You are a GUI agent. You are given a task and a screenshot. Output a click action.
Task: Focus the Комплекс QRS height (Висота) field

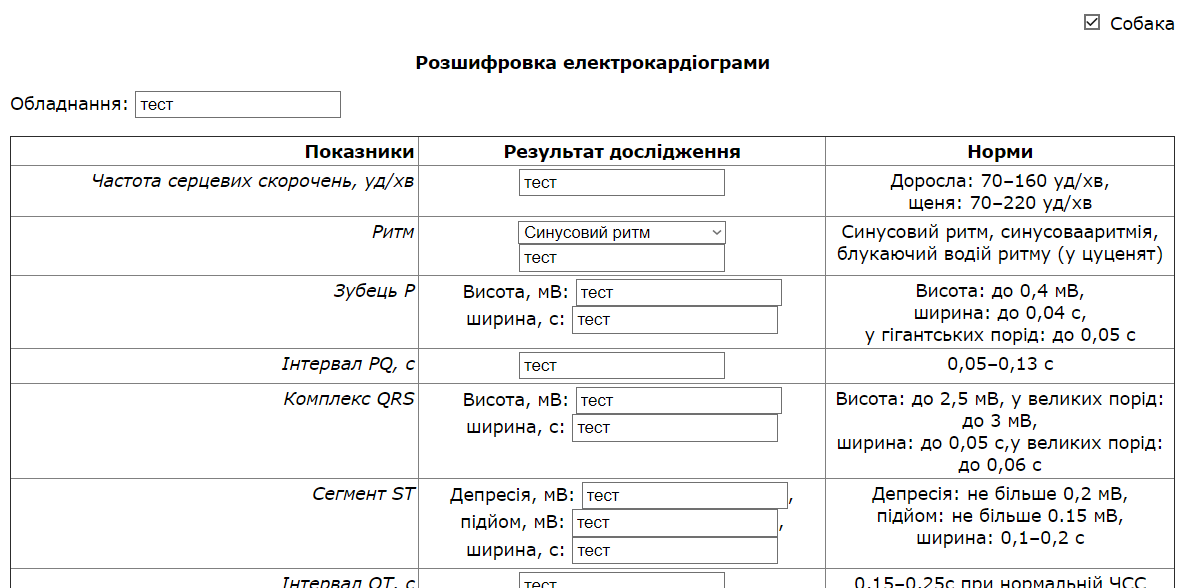tap(678, 400)
